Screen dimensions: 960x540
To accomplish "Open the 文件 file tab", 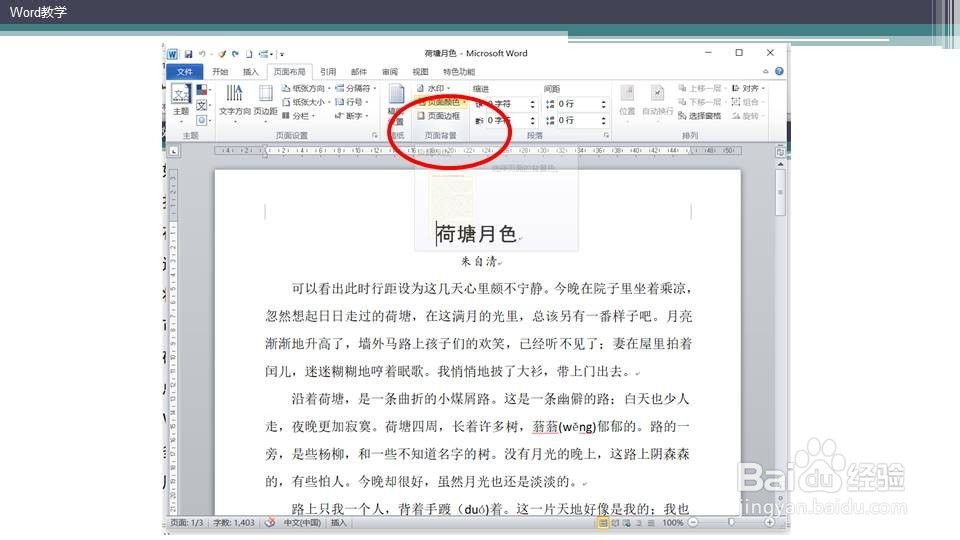I will (x=184, y=72).
